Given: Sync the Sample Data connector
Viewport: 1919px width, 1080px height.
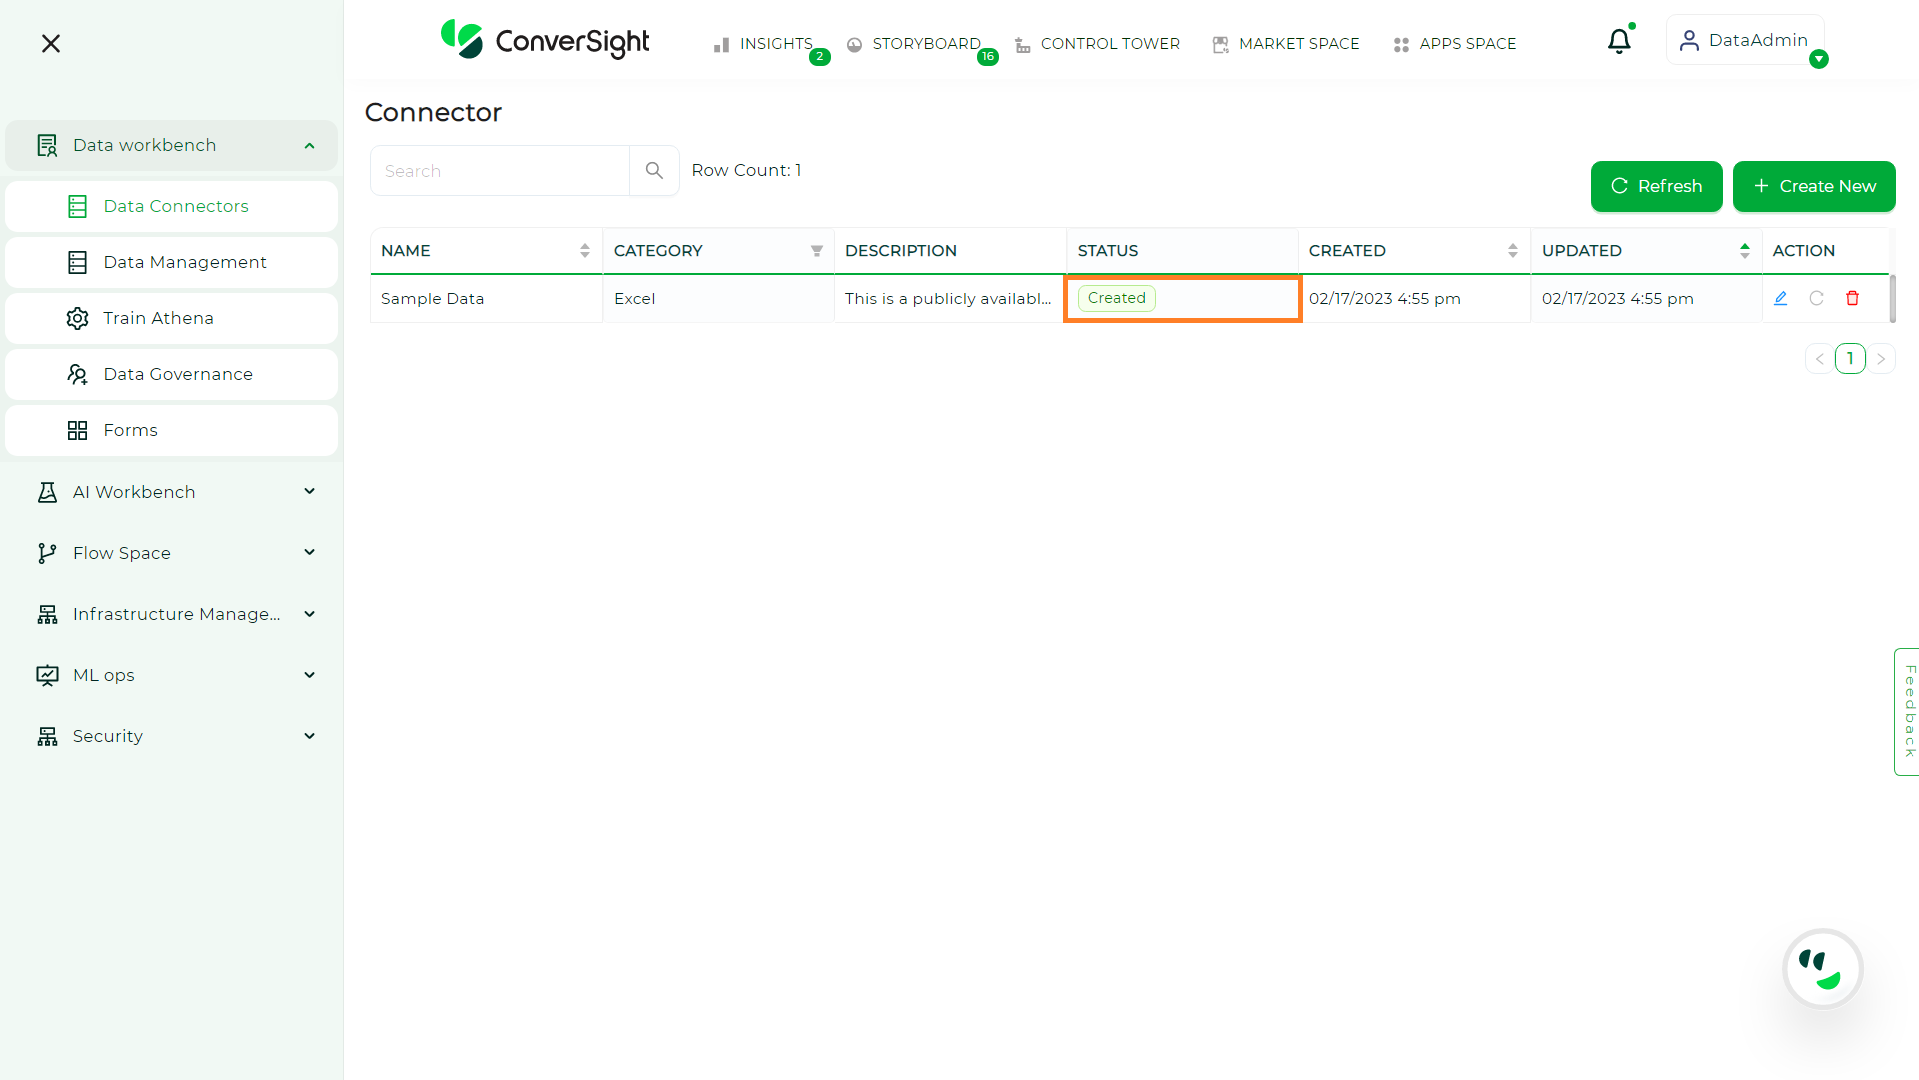Looking at the screenshot, I should [x=1817, y=298].
